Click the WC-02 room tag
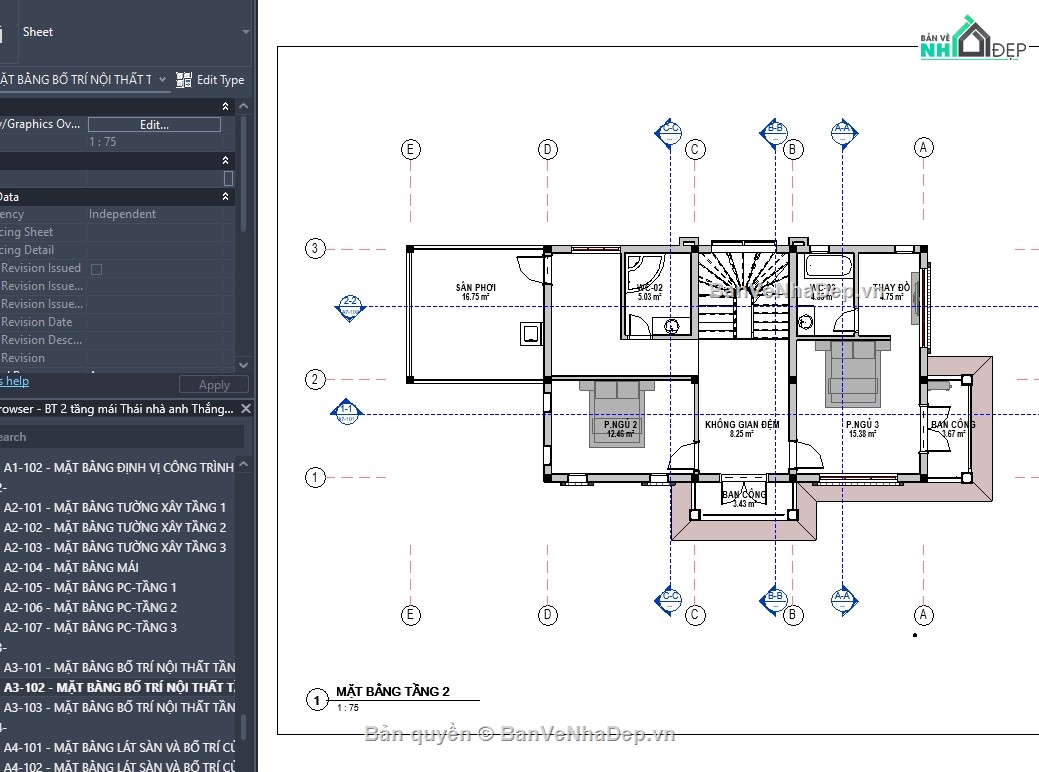The height and width of the screenshot is (772, 1039). click(x=649, y=292)
